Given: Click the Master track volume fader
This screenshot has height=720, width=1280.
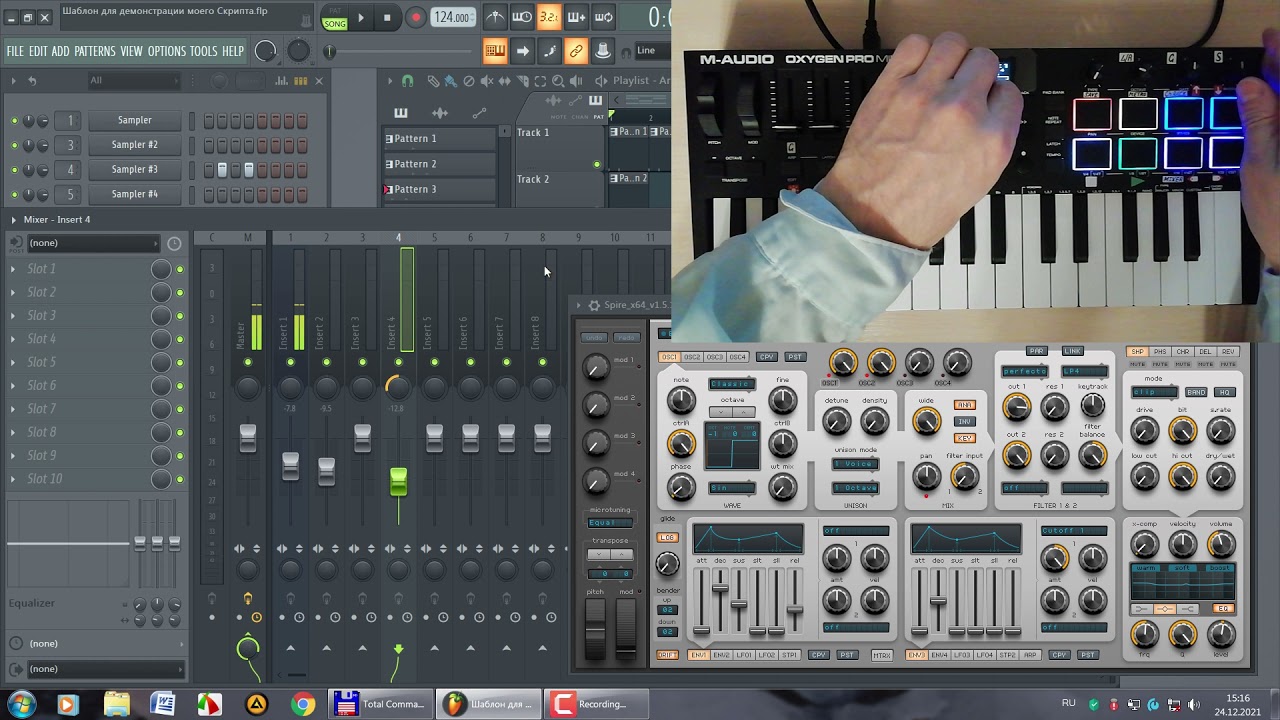Looking at the screenshot, I should pos(248,437).
